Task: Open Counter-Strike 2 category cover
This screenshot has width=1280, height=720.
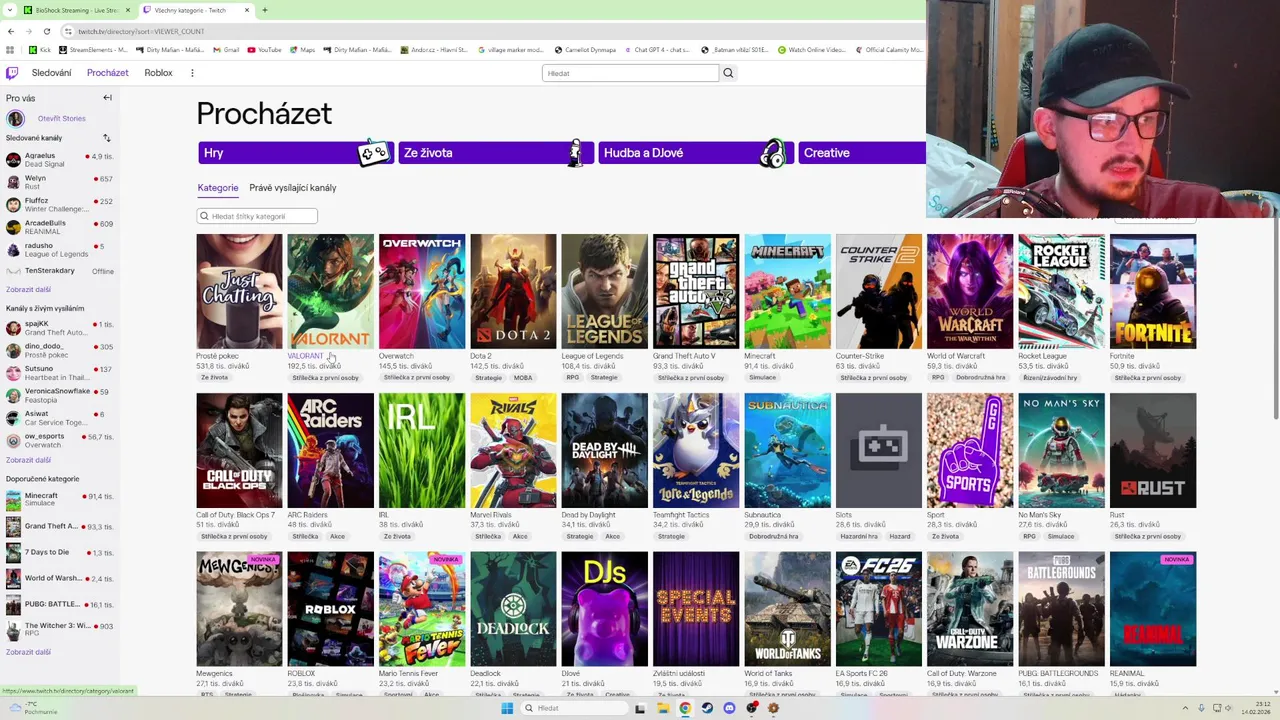Action: (879, 291)
